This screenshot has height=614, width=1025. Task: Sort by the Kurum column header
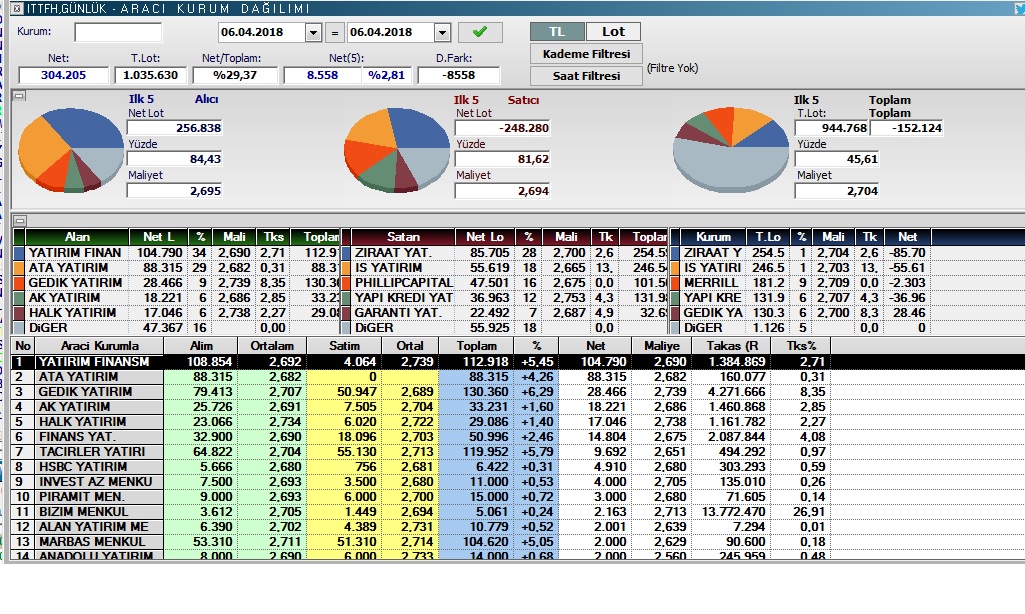pos(713,237)
